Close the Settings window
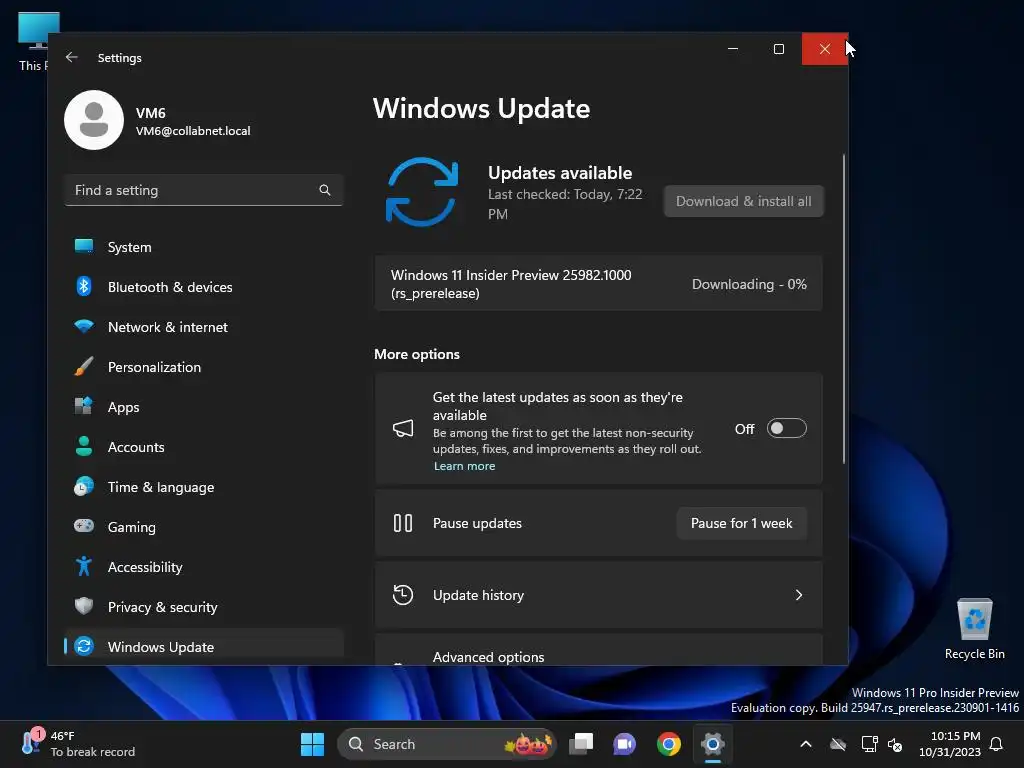The image size is (1024, 768). coord(825,49)
